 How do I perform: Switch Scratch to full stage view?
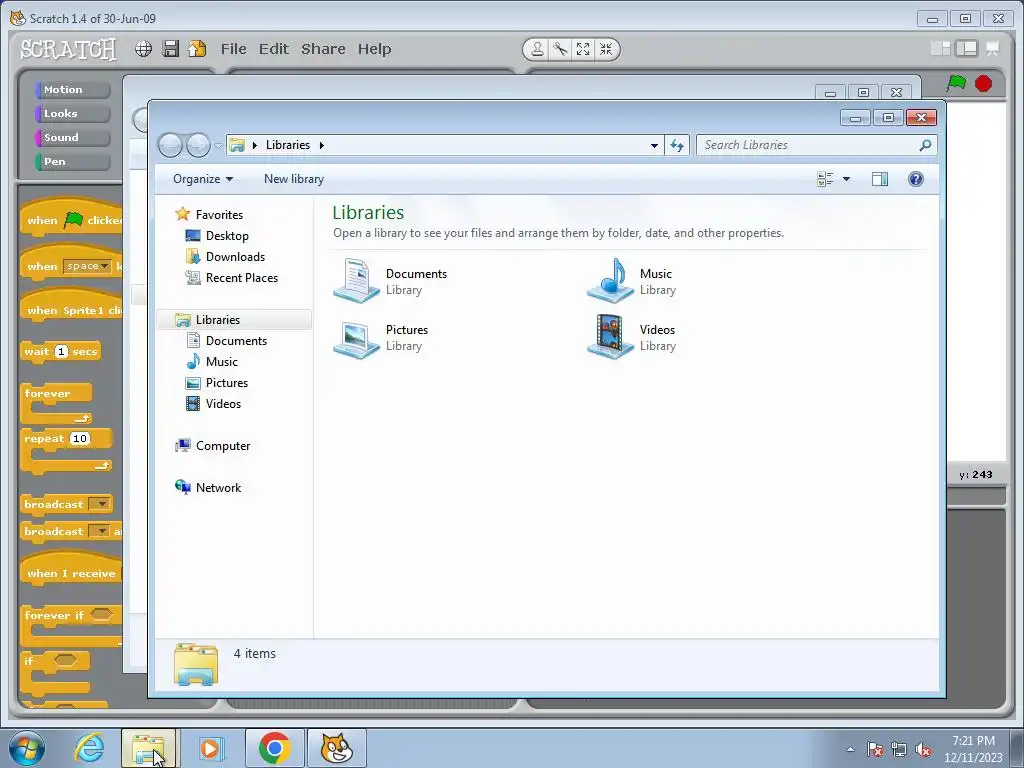[x=967, y=49]
